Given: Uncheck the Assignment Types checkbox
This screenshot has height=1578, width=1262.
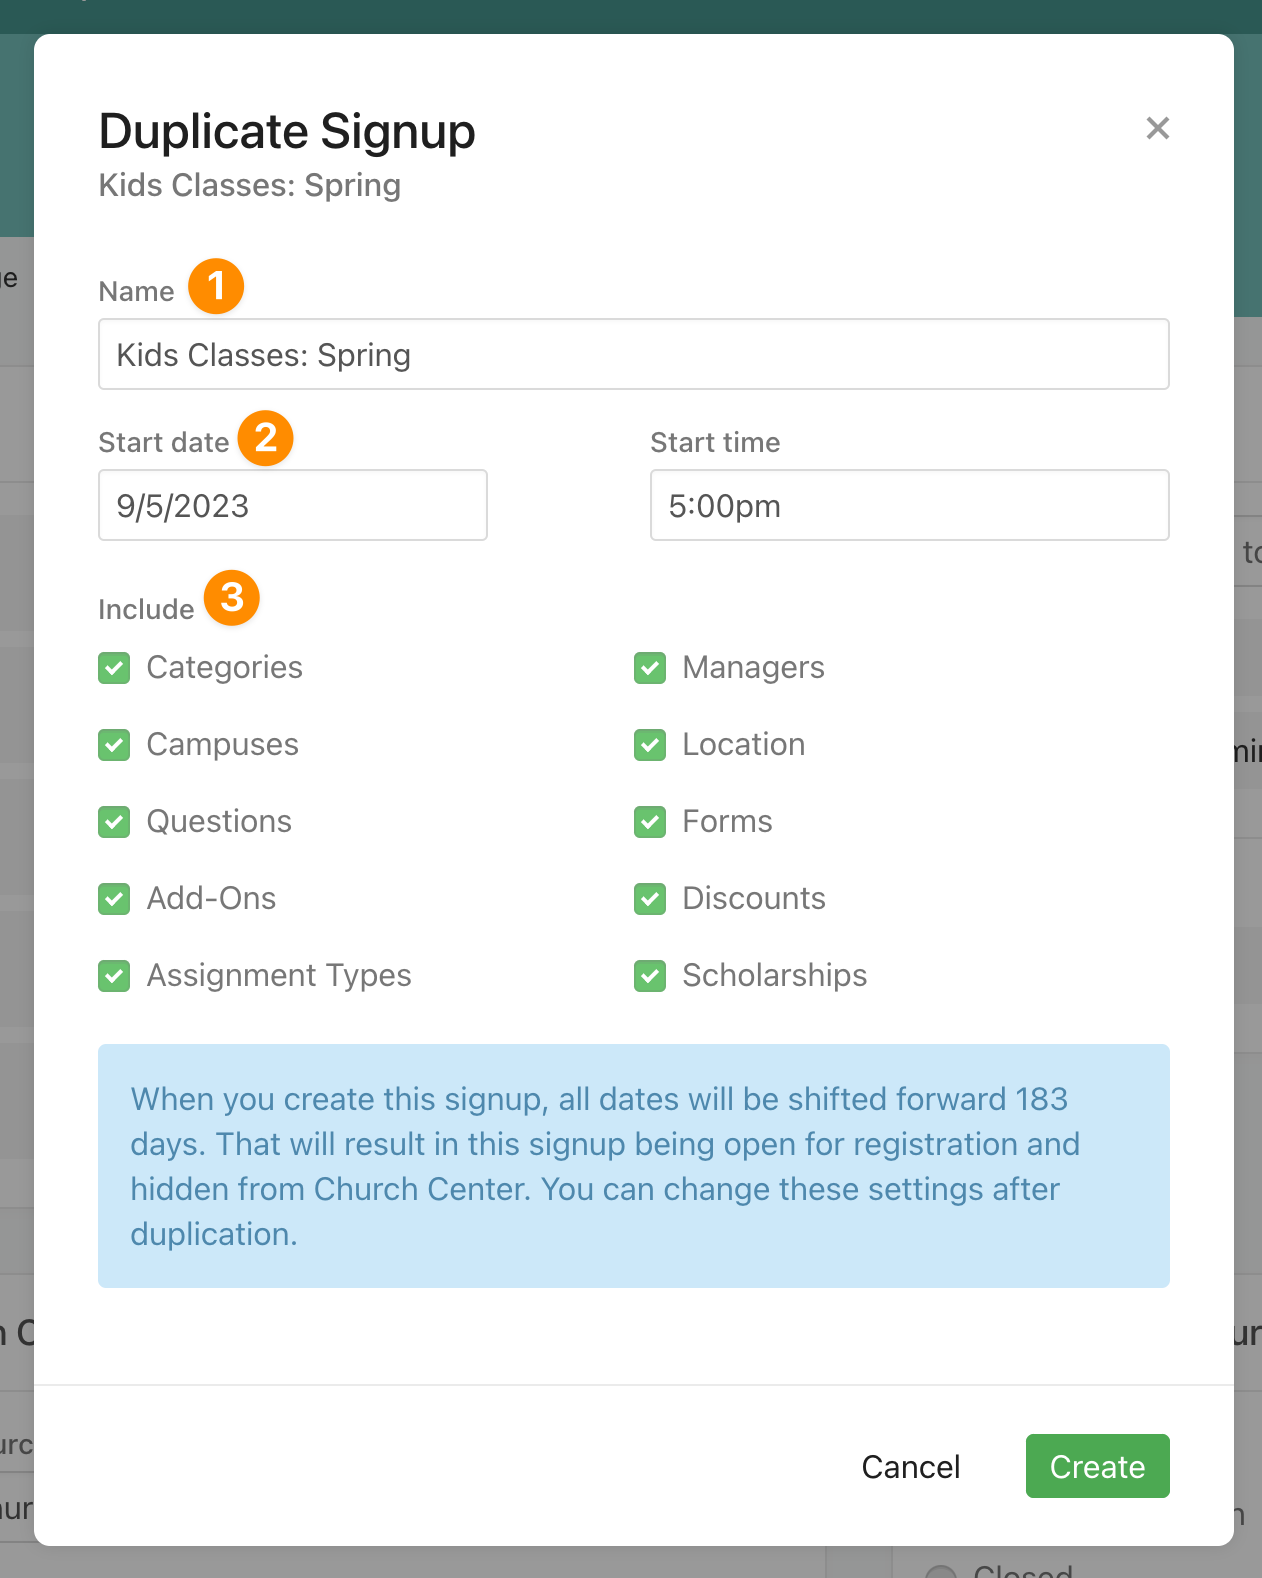Looking at the screenshot, I should click(114, 976).
